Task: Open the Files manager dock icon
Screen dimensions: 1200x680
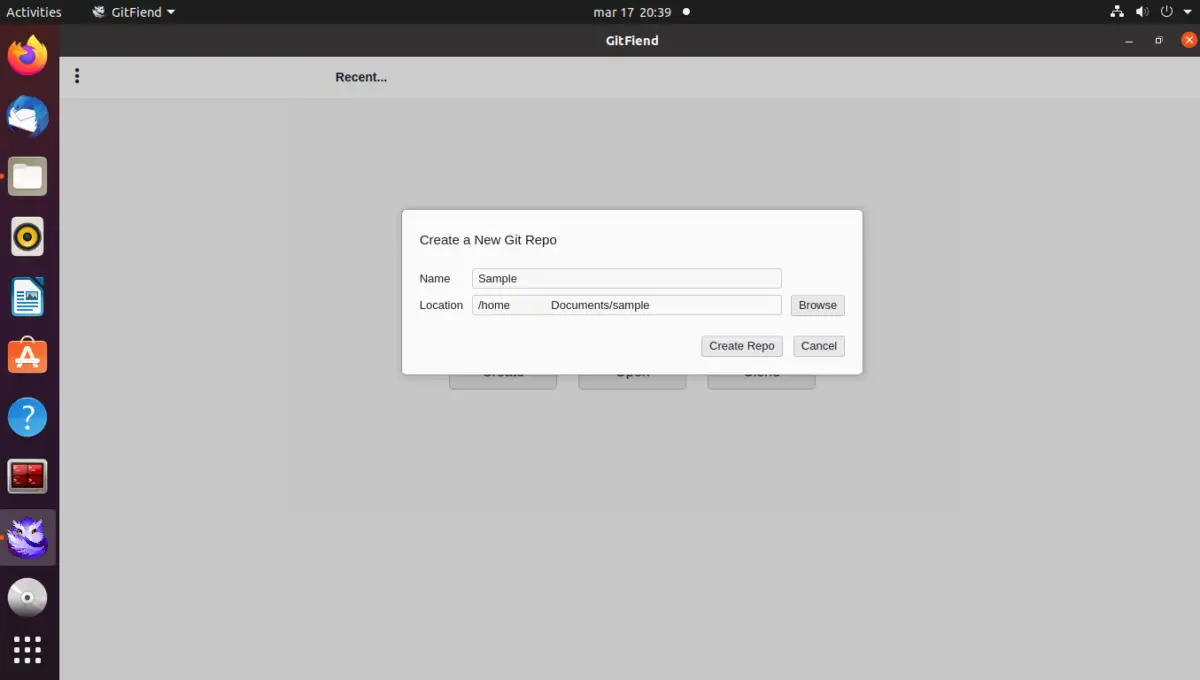Action: click(x=28, y=177)
